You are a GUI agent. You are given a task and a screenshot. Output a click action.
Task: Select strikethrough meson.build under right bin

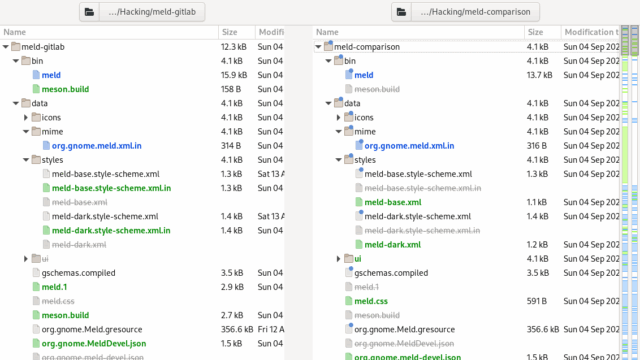(x=377, y=89)
